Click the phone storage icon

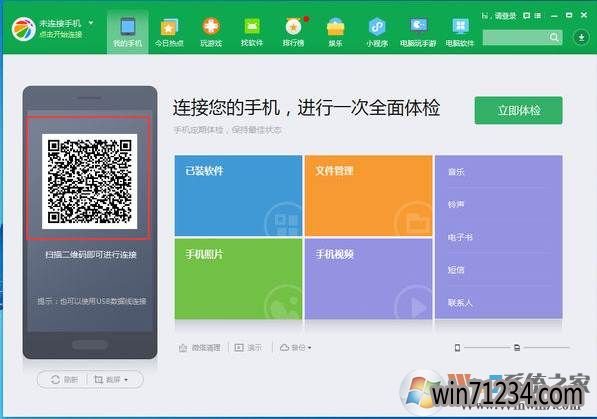pos(457,347)
